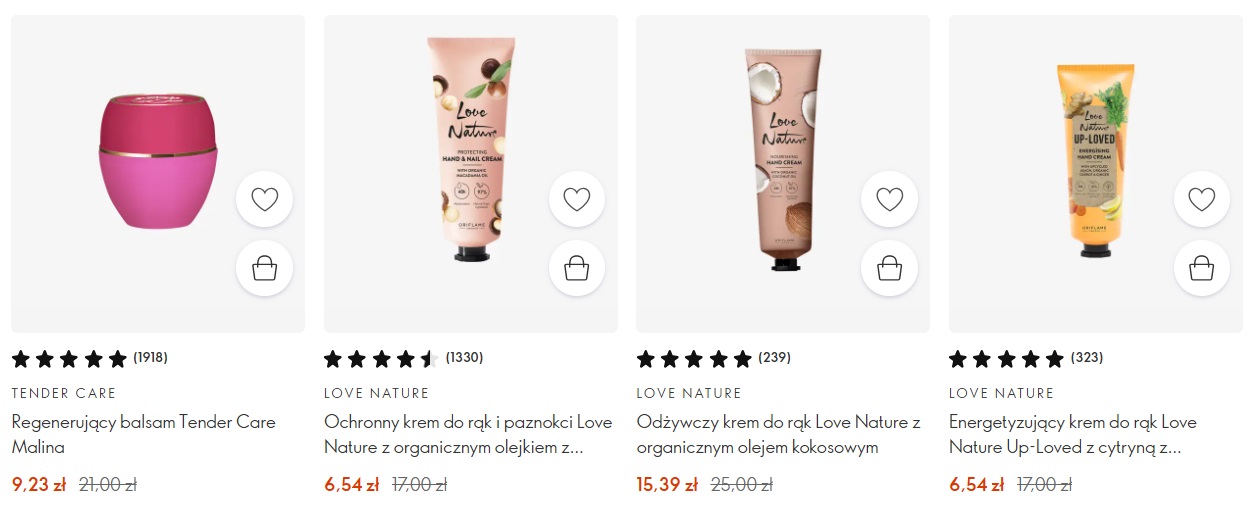Favorite the Love Nature hand & nail cream
Viewport: 1258px width, 513px height.
coord(577,200)
